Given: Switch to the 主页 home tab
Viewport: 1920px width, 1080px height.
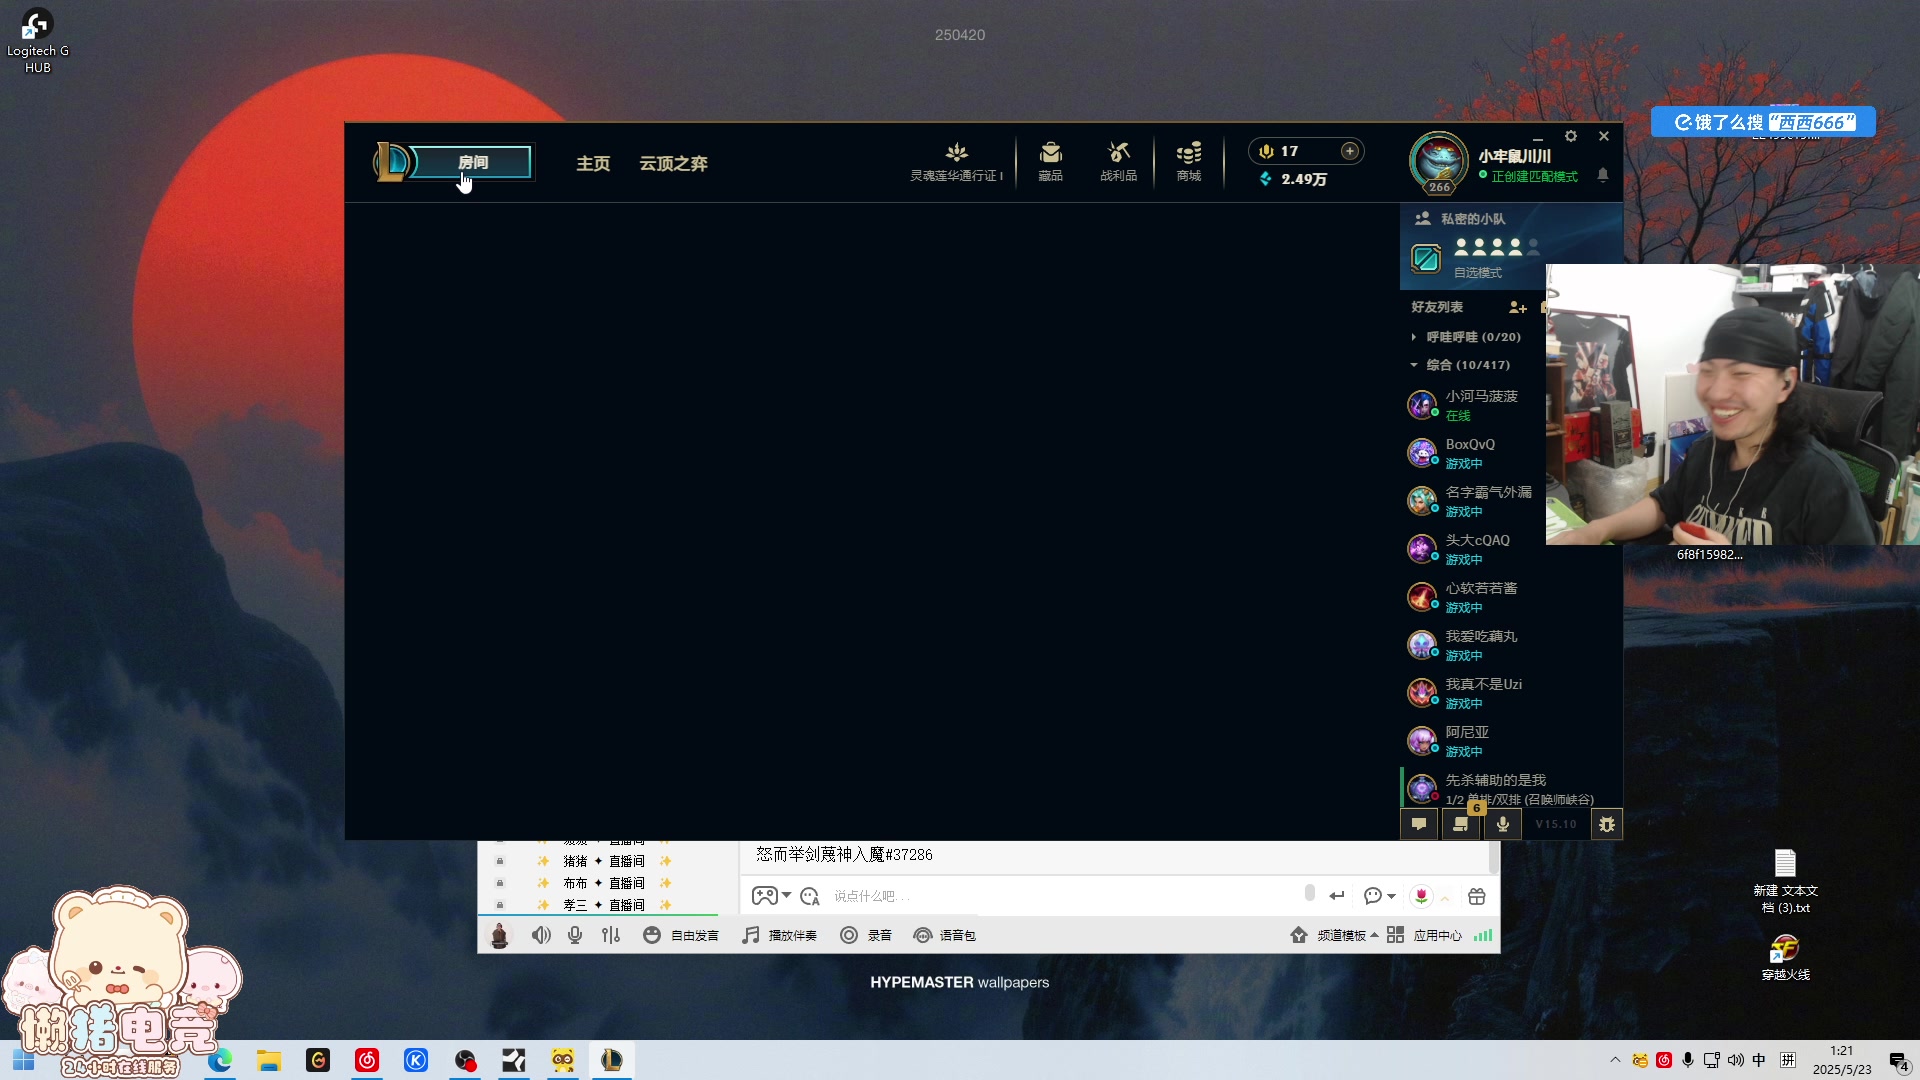Looking at the screenshot, I should tap(593, 163).
